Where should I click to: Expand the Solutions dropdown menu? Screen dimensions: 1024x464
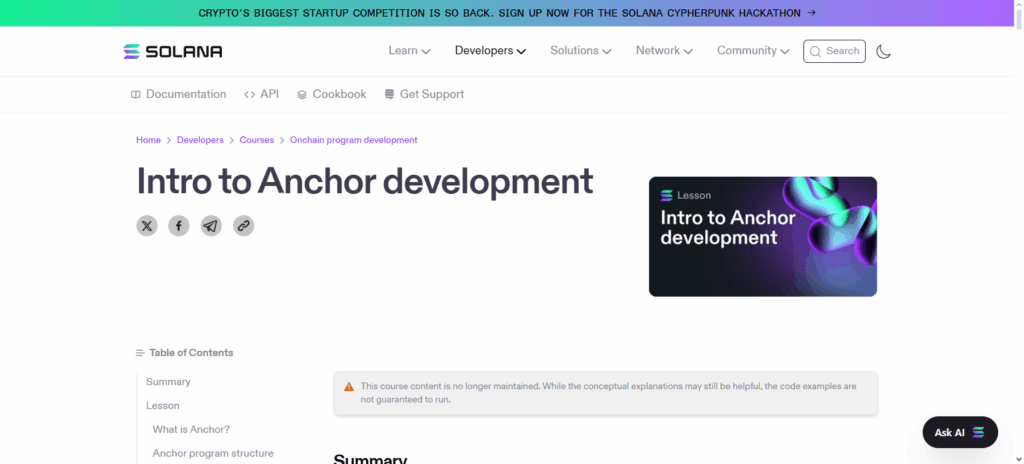click(x=580, y=51)
